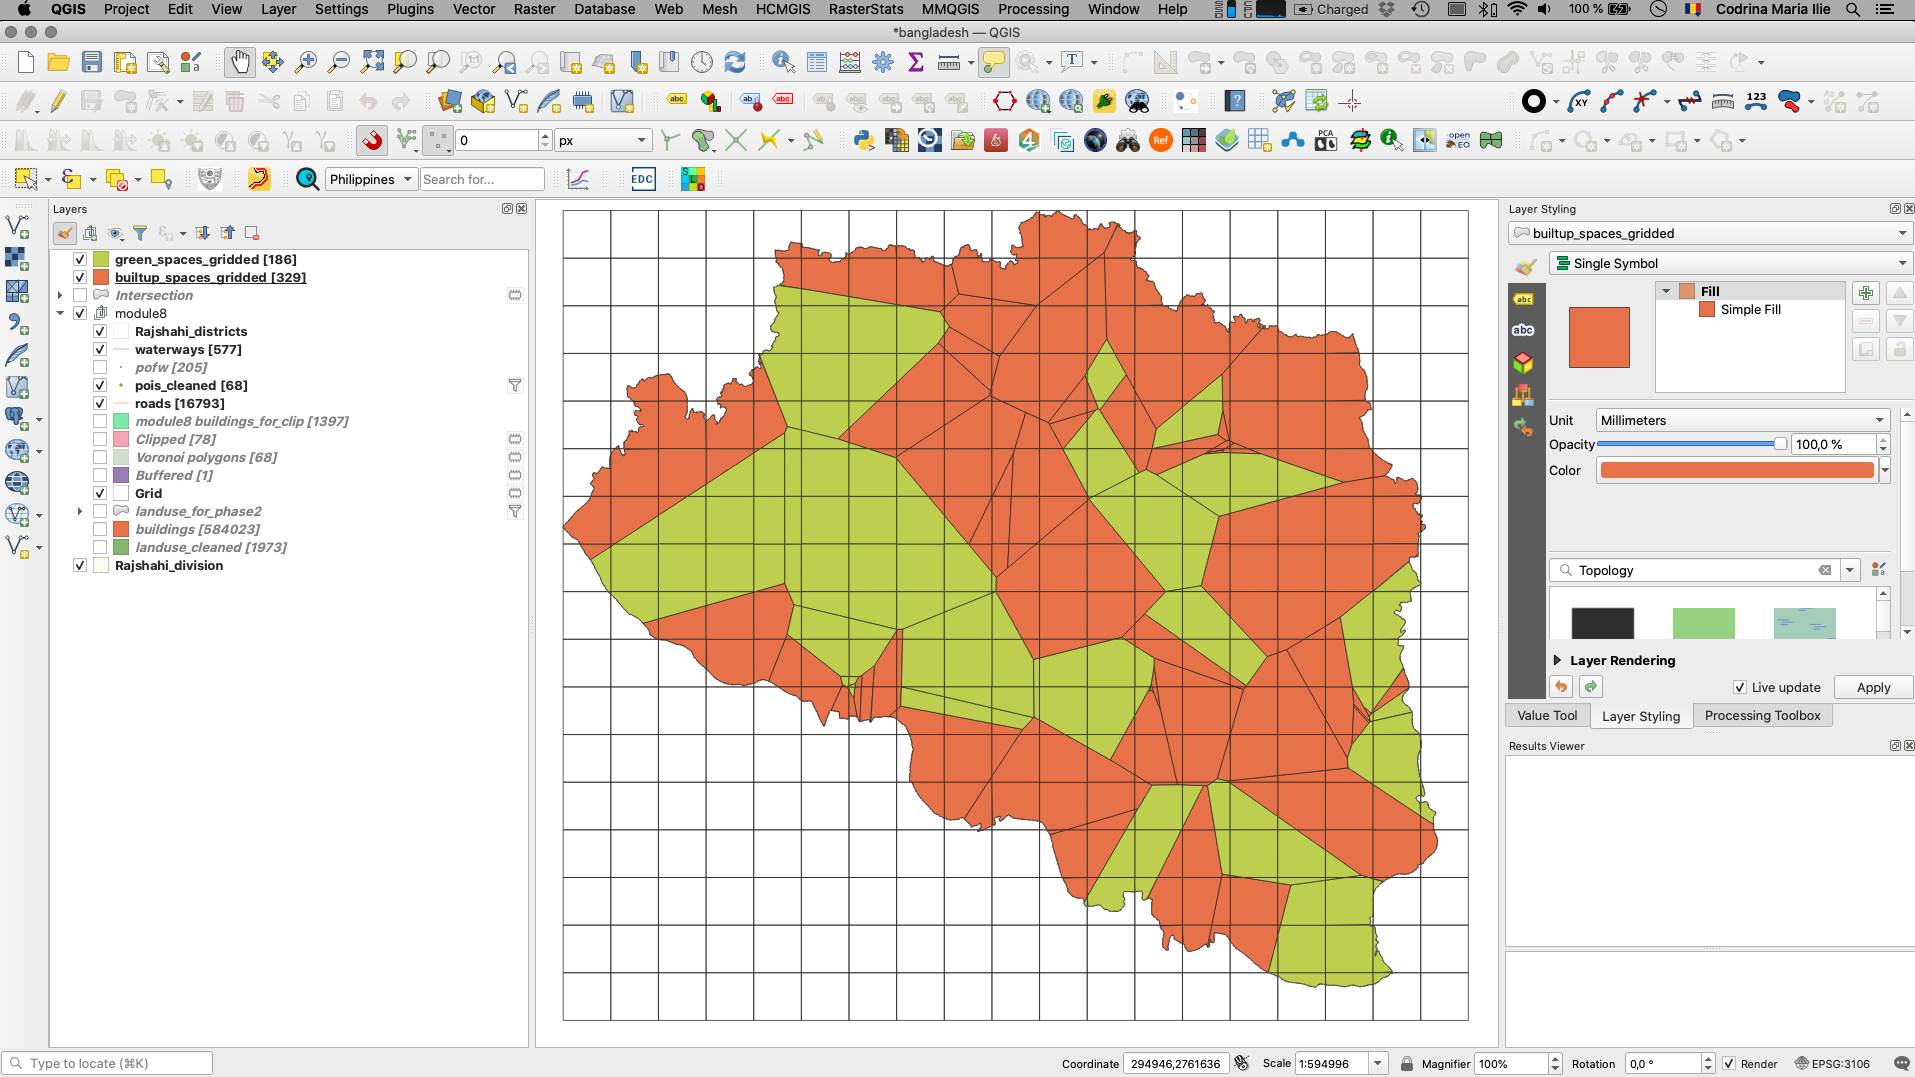1915x1077 pixels.
Task: Click the Labels tab icon in Layer Styling
Action: pos(1523,299)
